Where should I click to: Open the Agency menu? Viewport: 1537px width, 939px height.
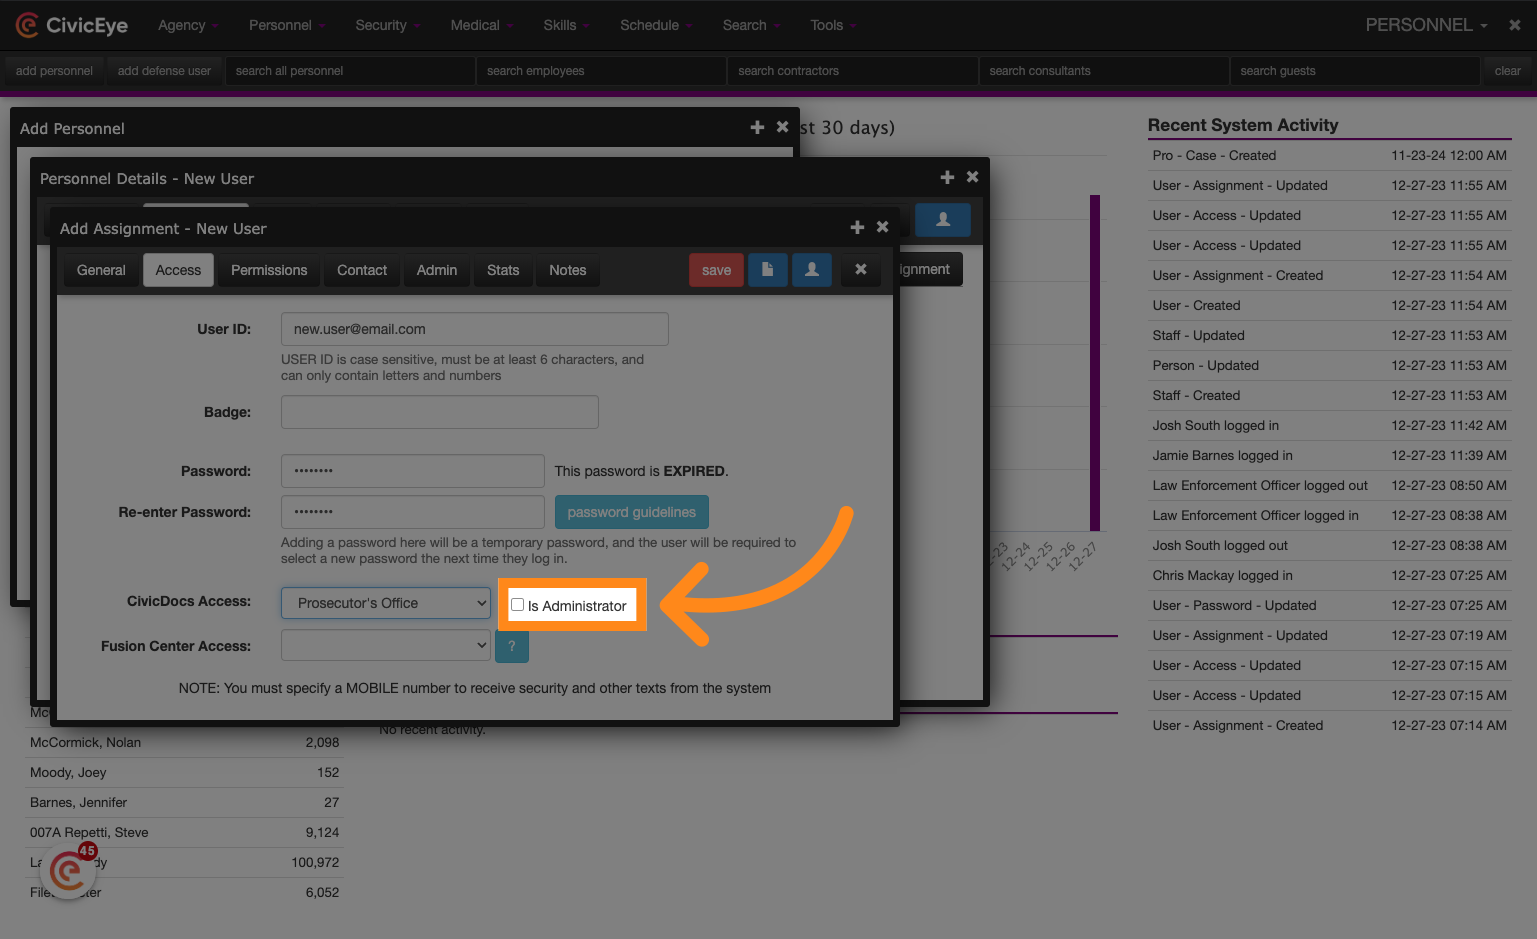[x=188, y=25]
